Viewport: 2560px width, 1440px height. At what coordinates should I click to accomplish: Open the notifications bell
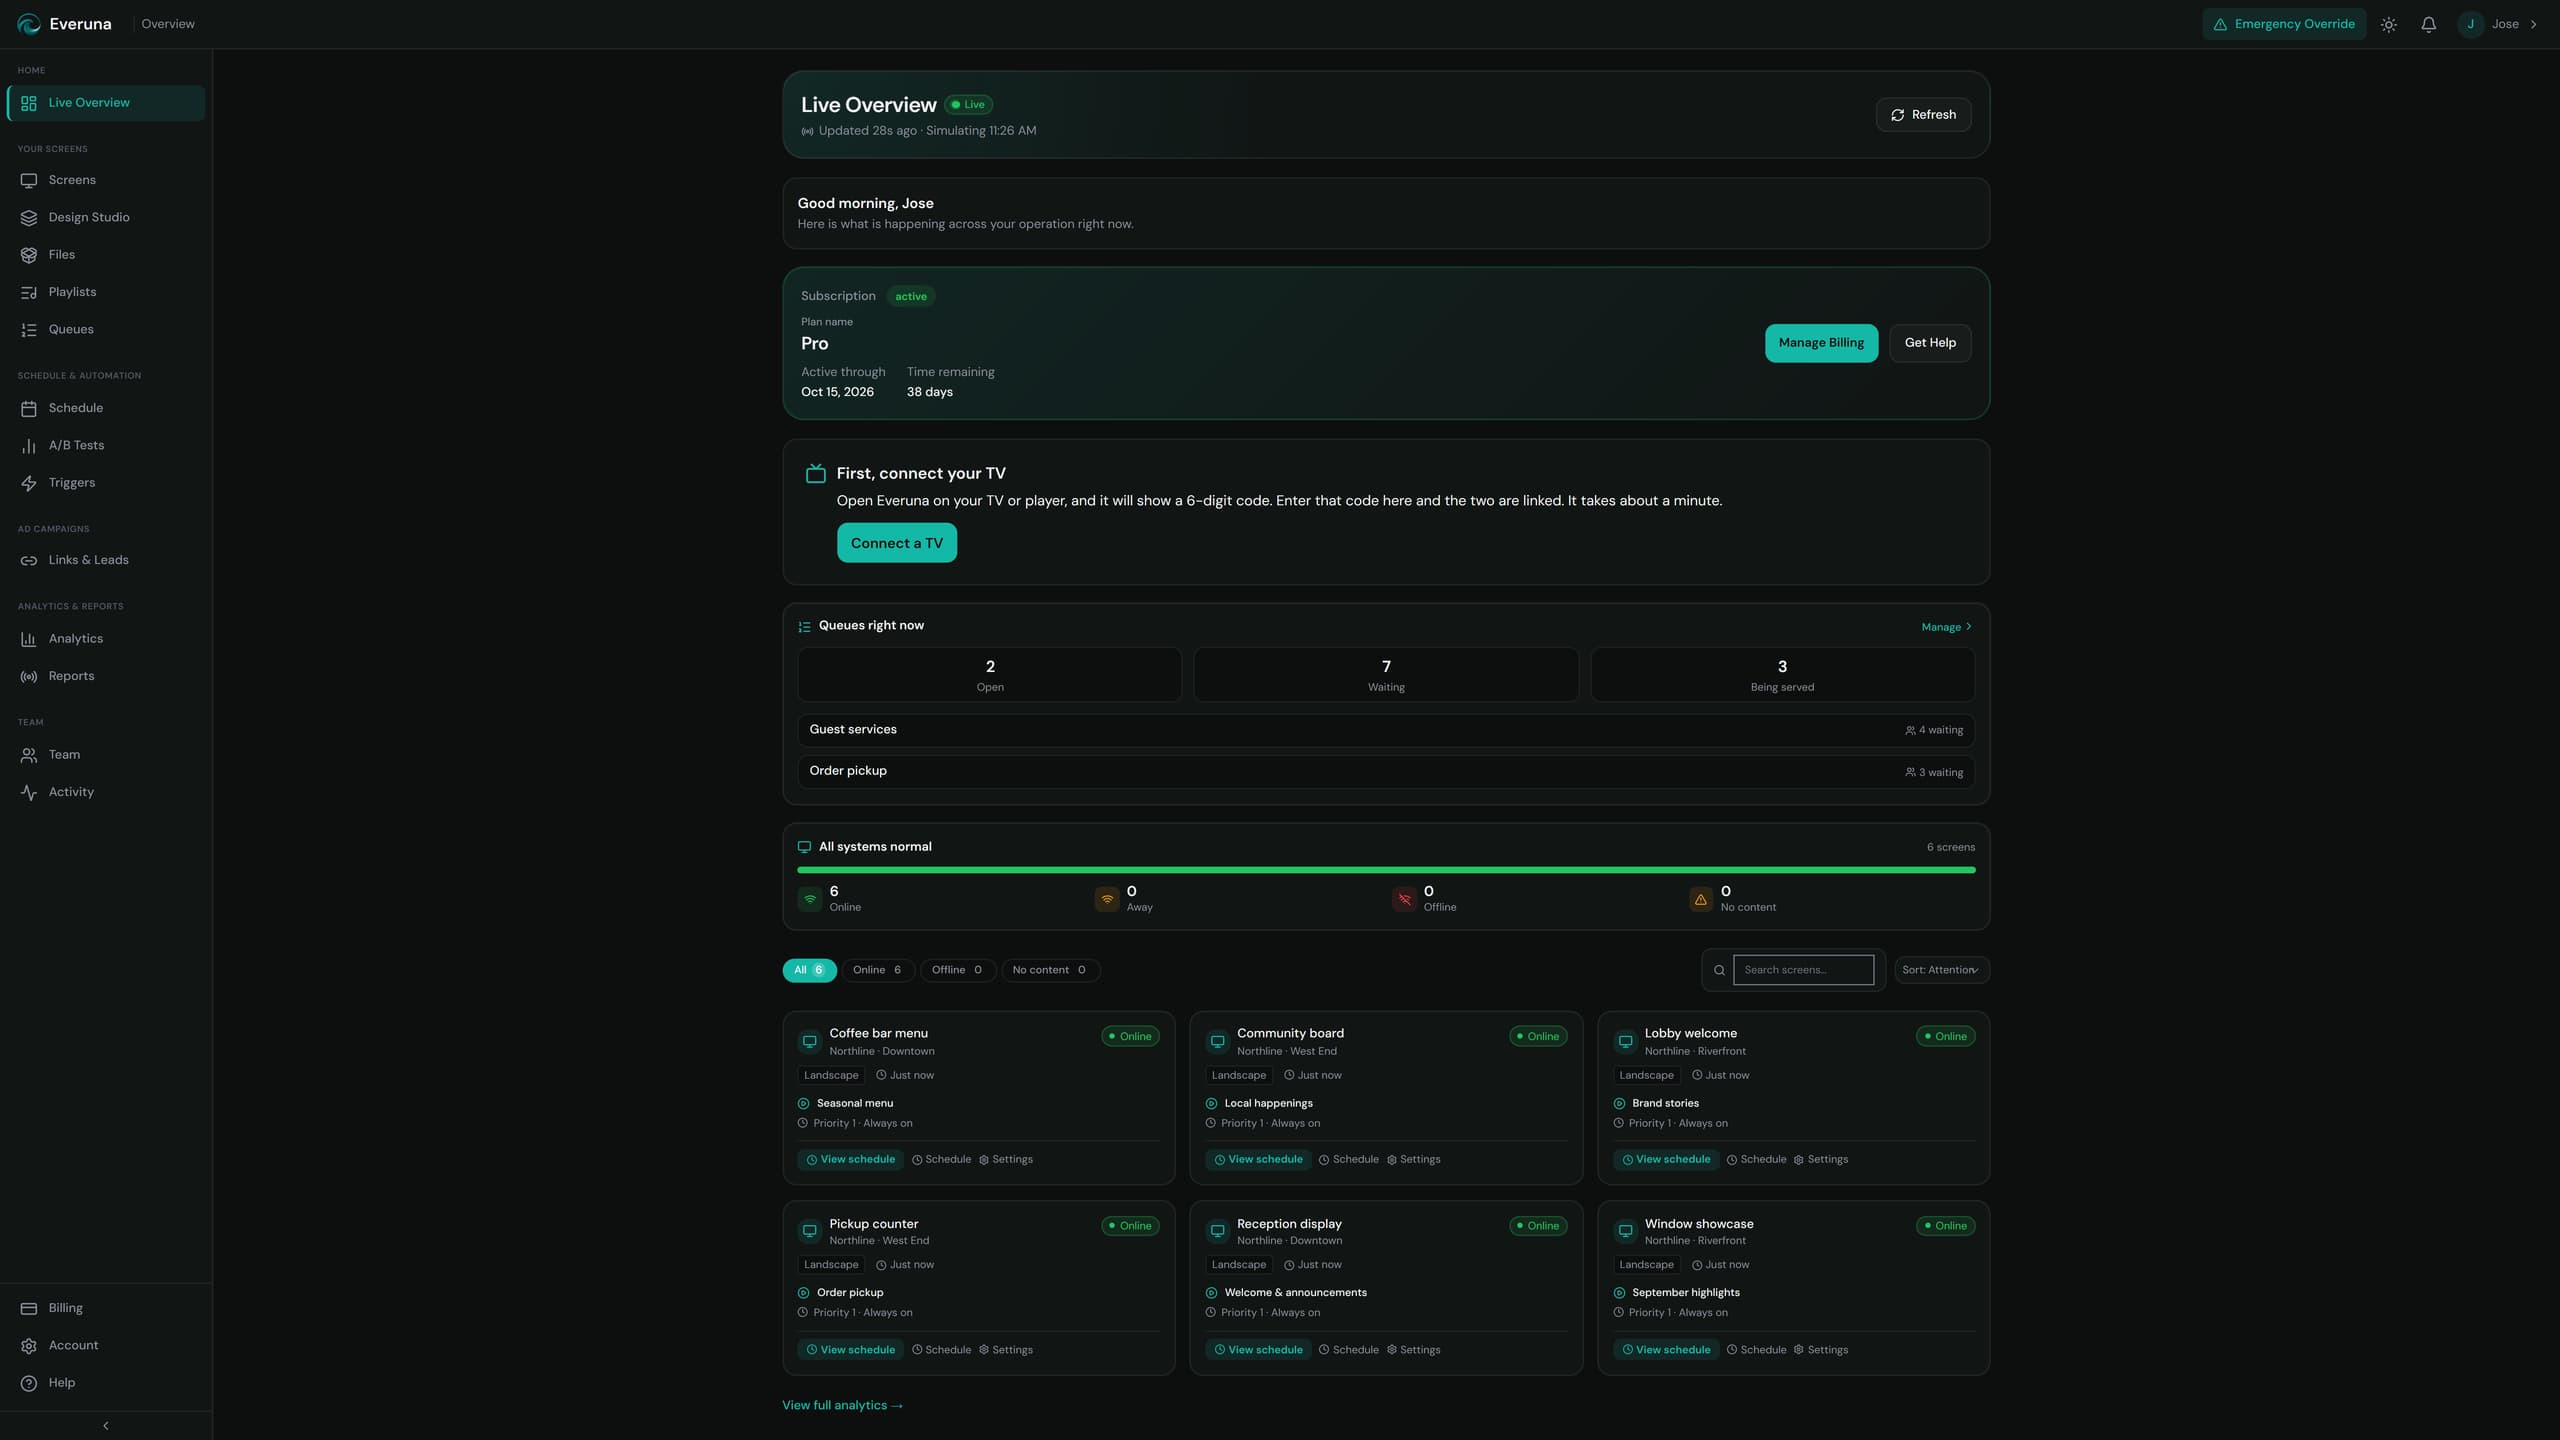[x=2428, y=24]
